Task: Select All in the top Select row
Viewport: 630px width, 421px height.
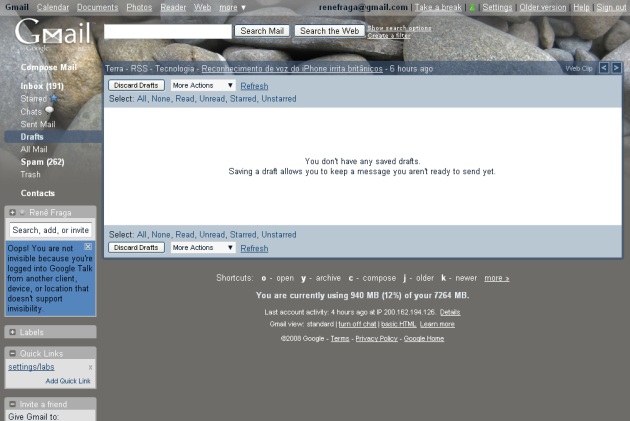Action: tap(141, 98)
